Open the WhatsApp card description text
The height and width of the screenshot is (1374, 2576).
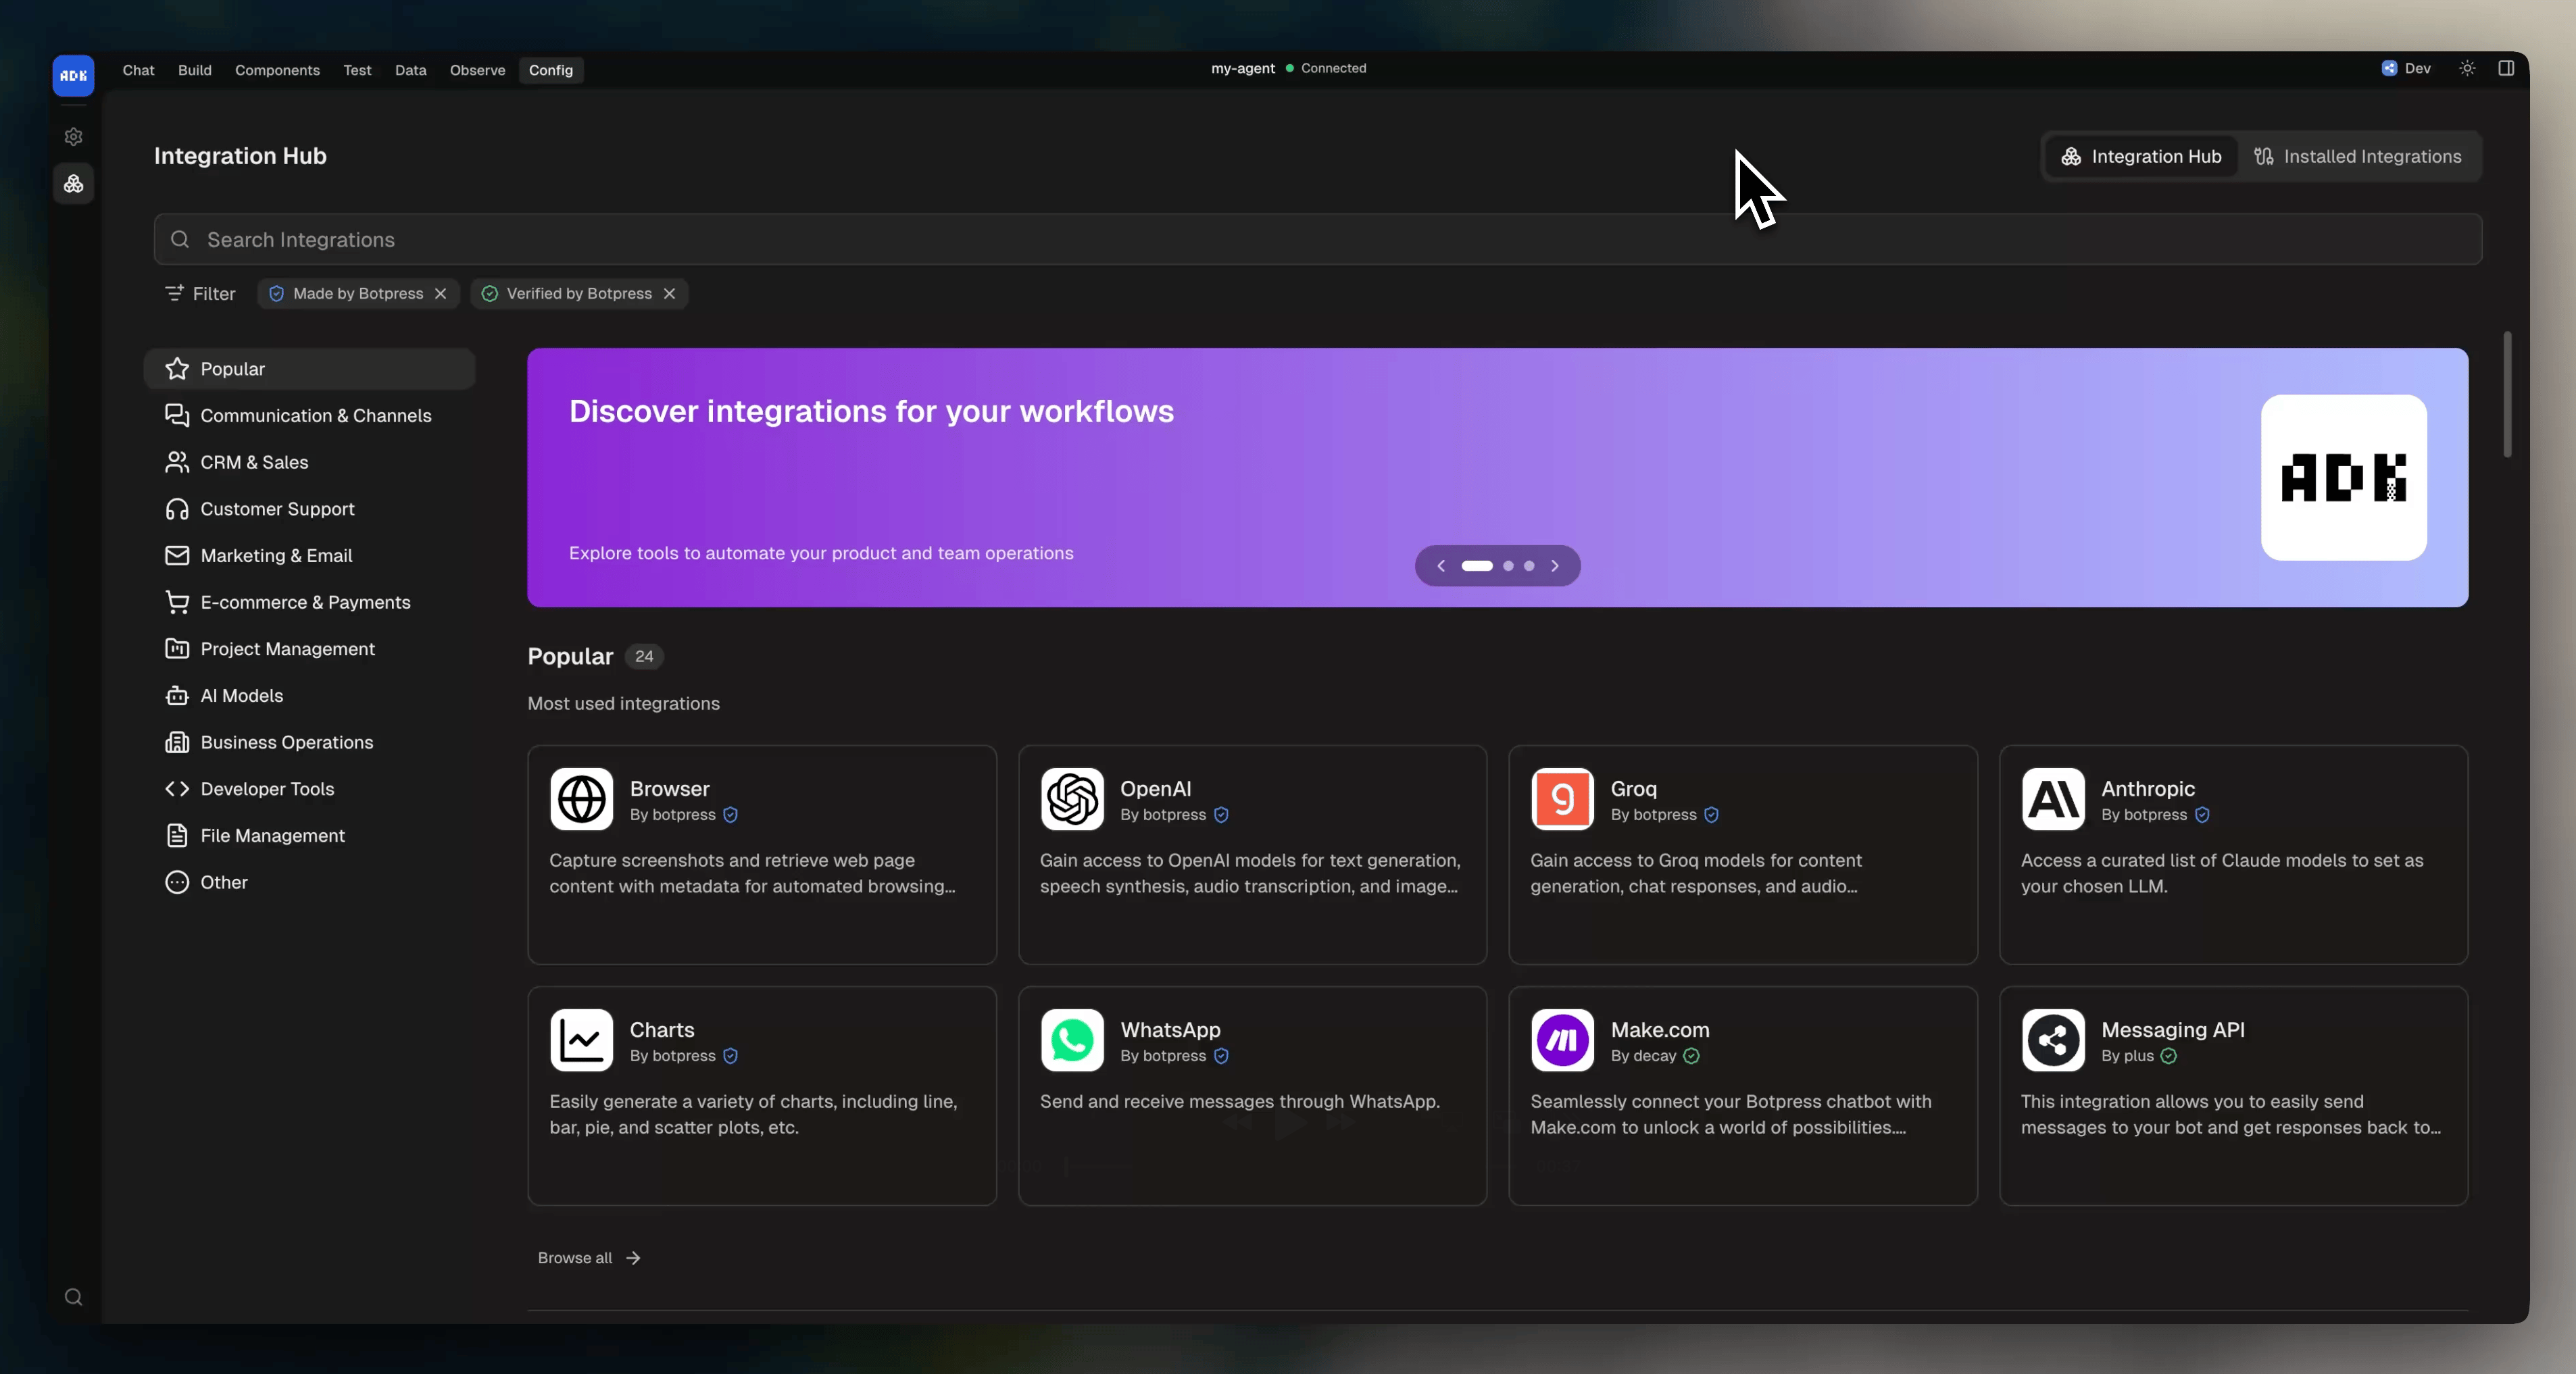click(x=1240, y=1101)
